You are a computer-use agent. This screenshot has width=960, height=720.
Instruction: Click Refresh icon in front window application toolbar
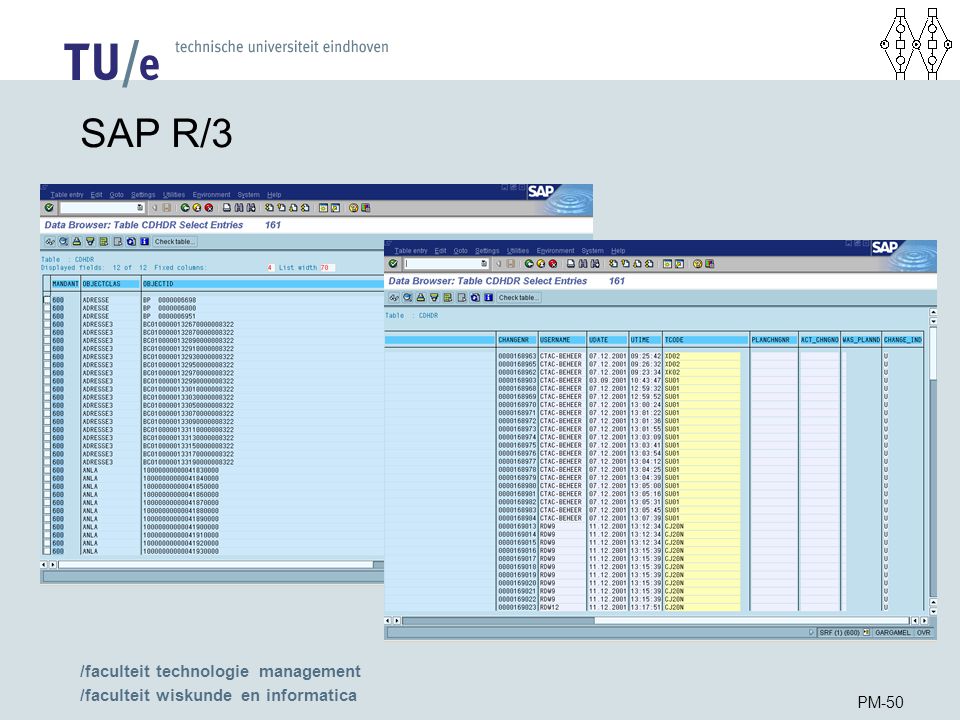click(475, 298)
